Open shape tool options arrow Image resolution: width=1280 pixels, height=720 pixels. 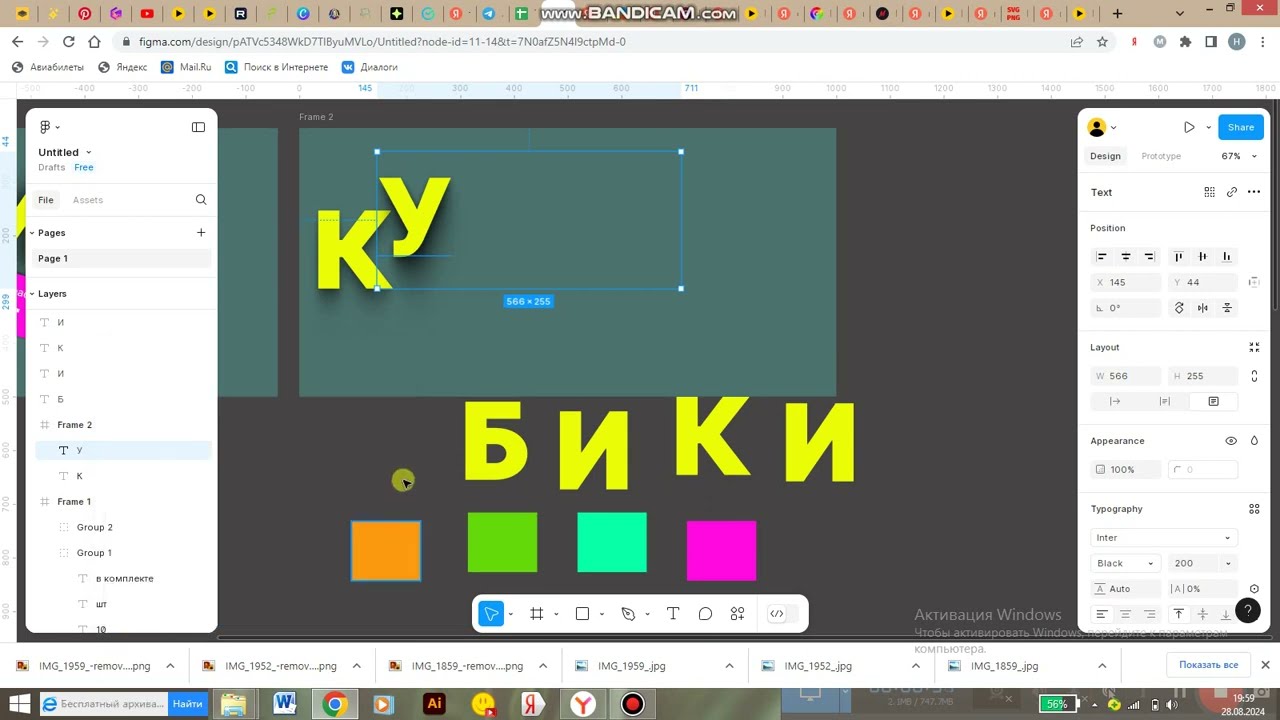[x=601, y=615]
